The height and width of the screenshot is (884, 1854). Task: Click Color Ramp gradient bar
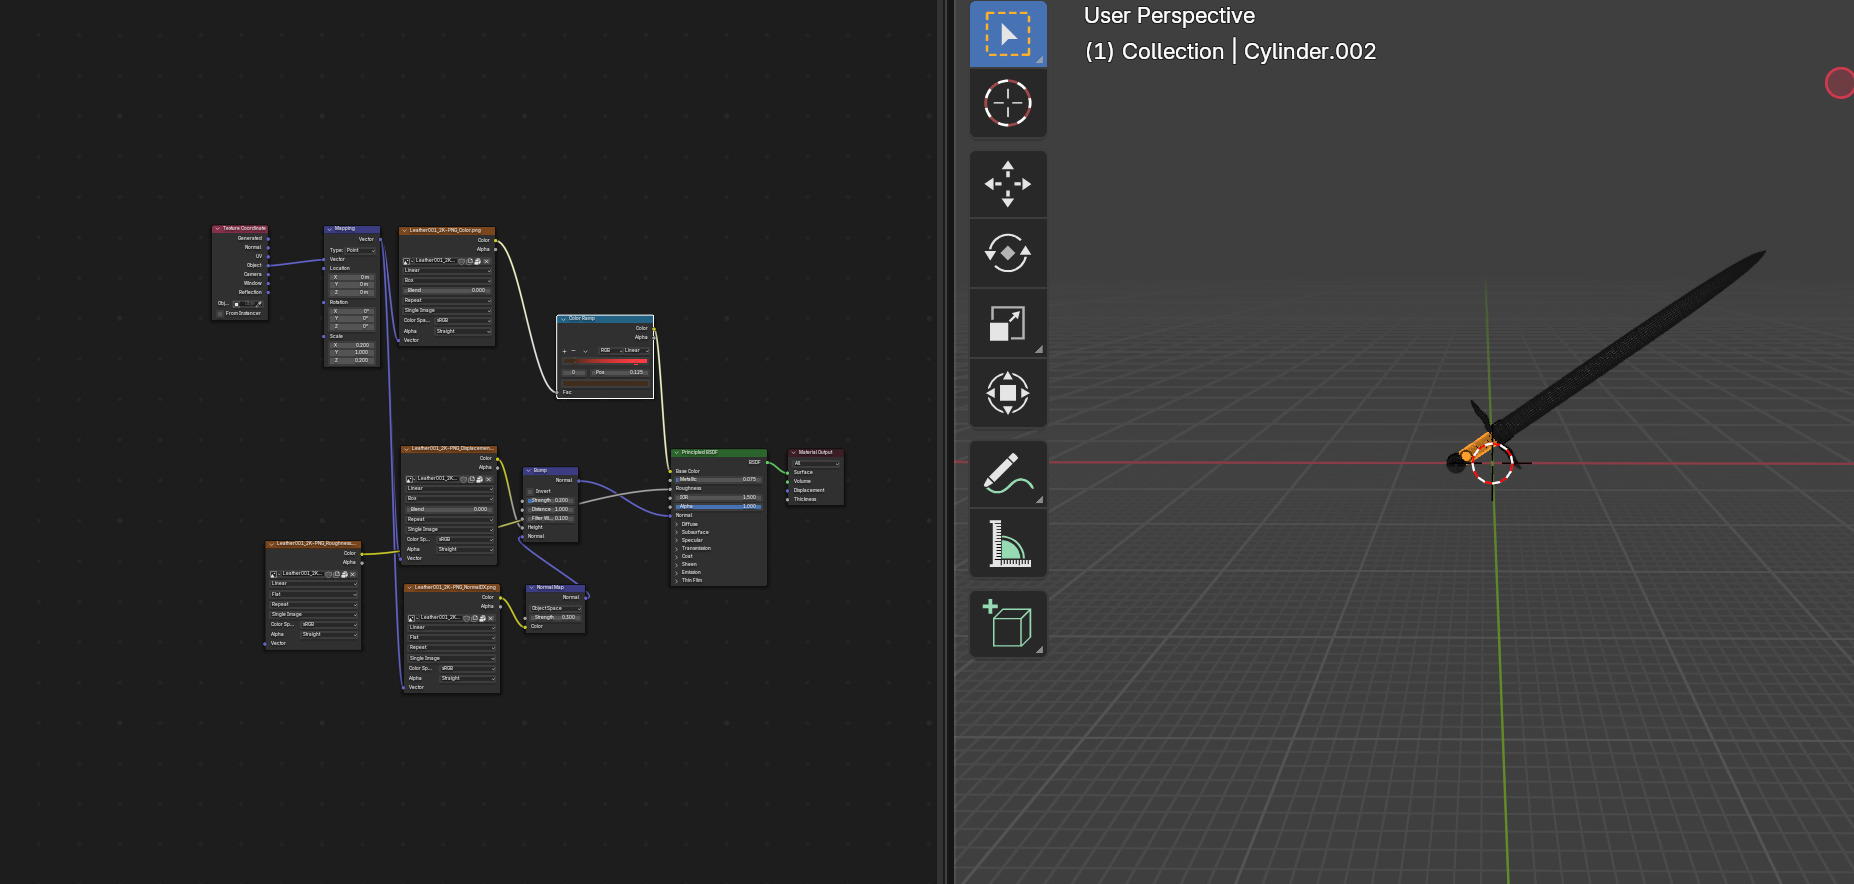click(605, 361)
